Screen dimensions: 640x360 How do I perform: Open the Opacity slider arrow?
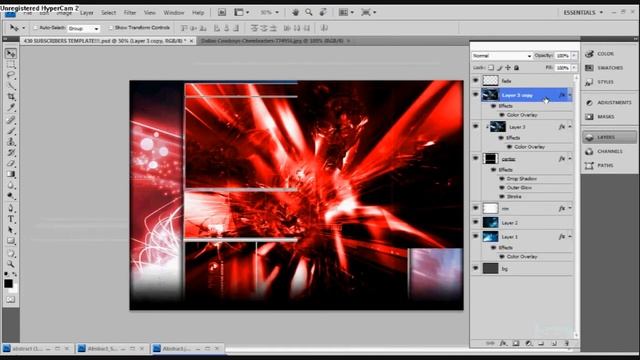click(574, 56)
